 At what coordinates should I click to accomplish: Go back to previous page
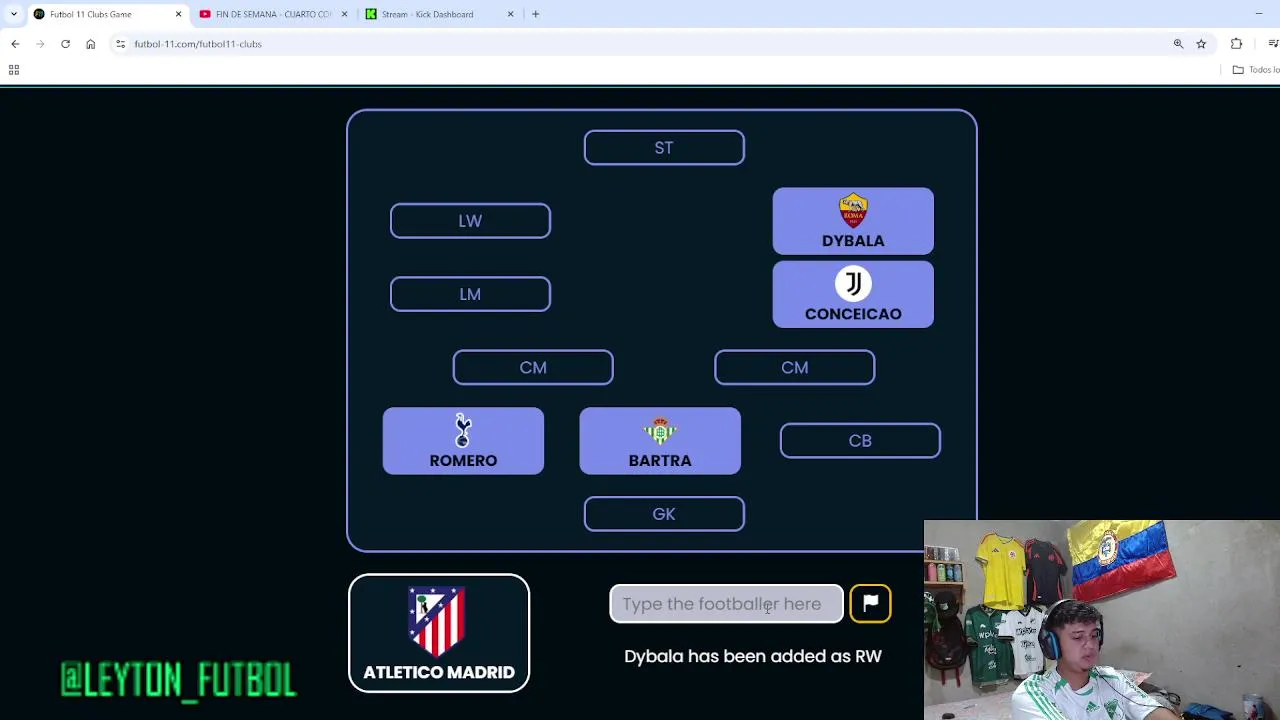[15, 44]
